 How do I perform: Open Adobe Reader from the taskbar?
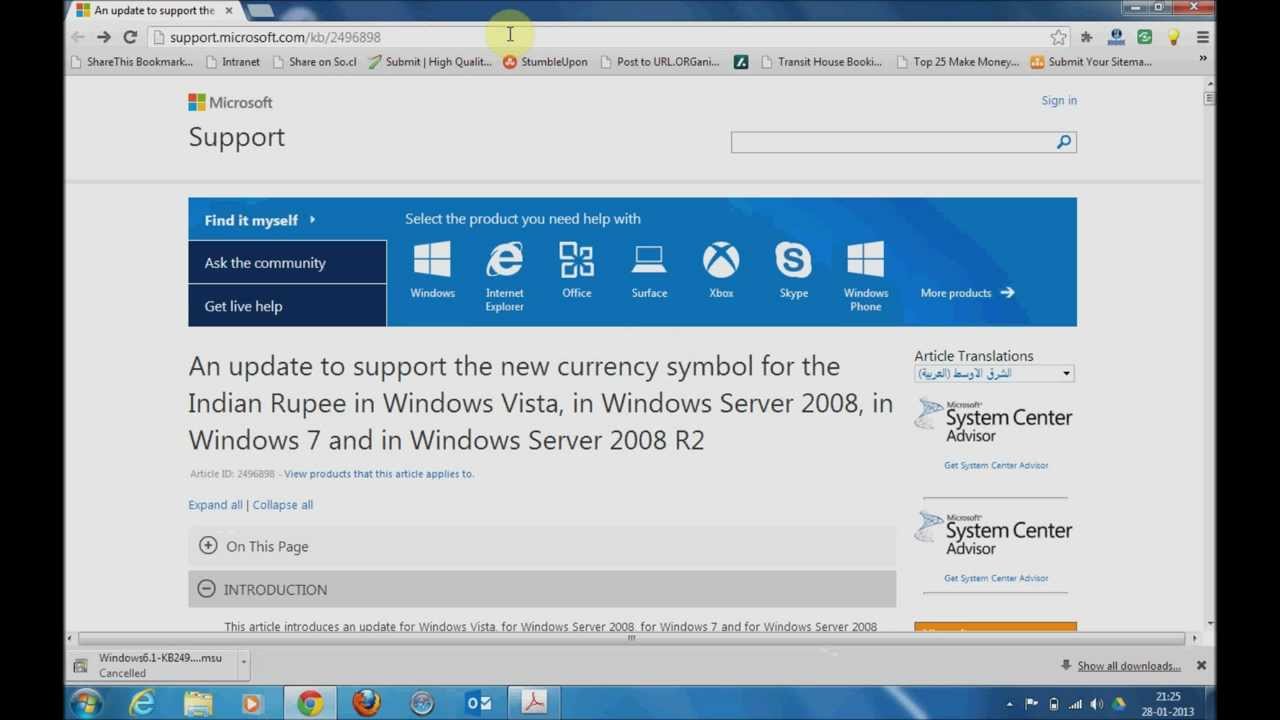(534, 704)
